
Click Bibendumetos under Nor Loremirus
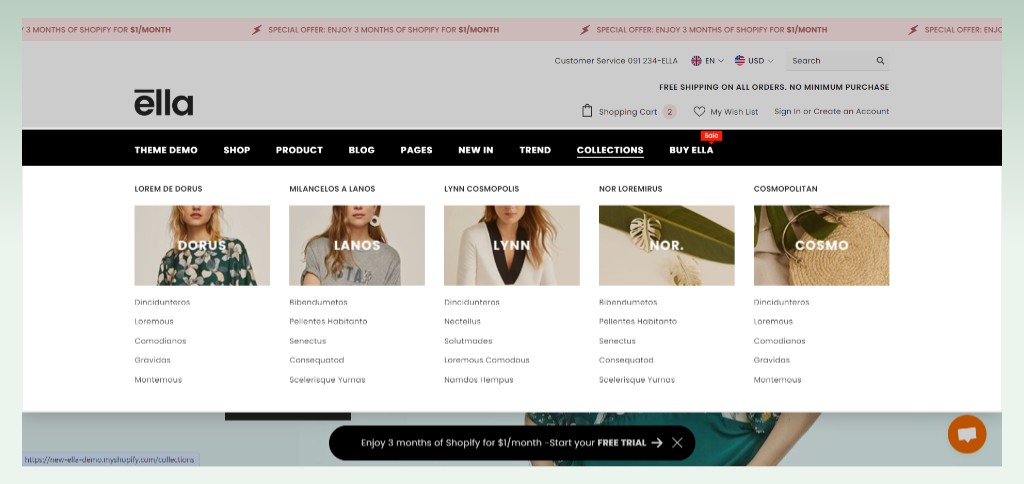point(628,302)
